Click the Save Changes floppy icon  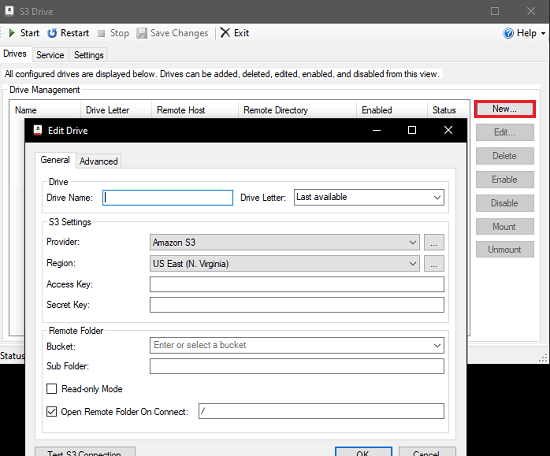point(142,33)
